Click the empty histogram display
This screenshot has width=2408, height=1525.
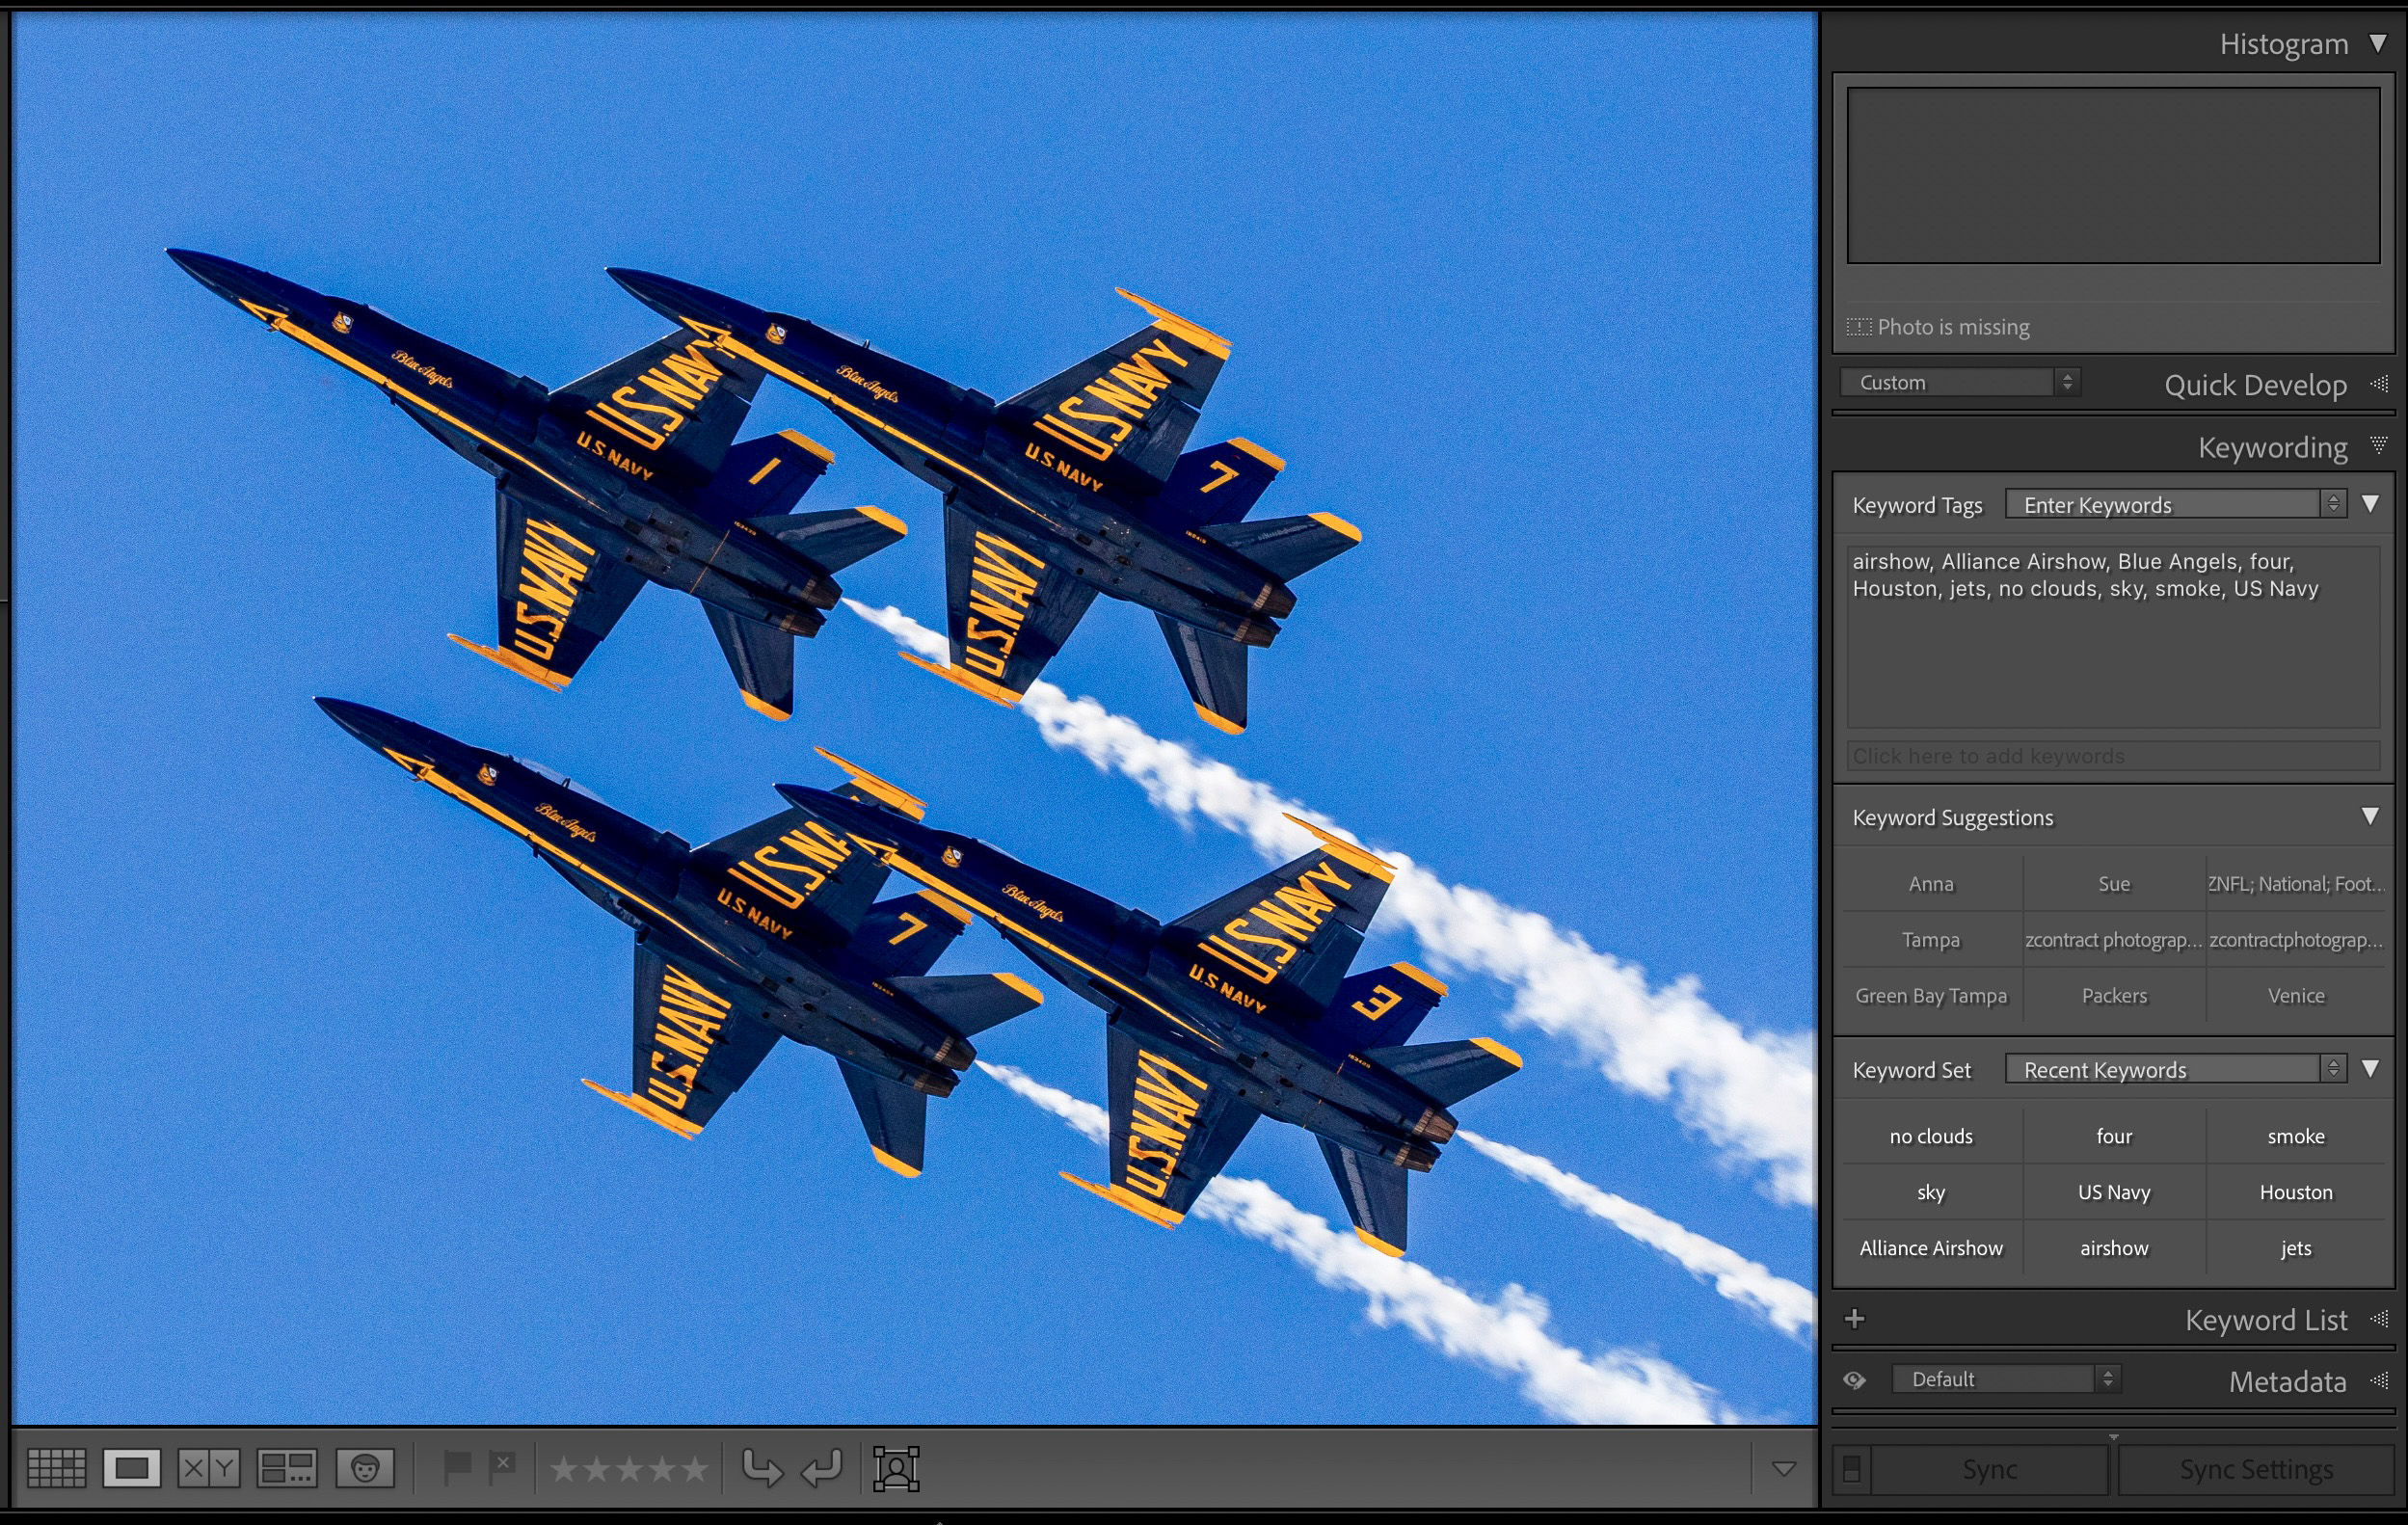tap(2112, 175)
